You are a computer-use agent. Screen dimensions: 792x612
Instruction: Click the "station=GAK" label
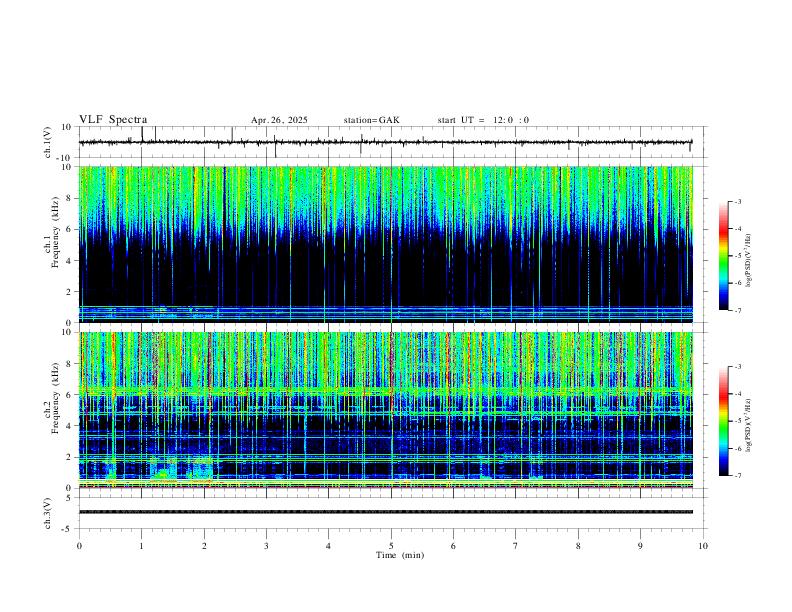[371, 120]
